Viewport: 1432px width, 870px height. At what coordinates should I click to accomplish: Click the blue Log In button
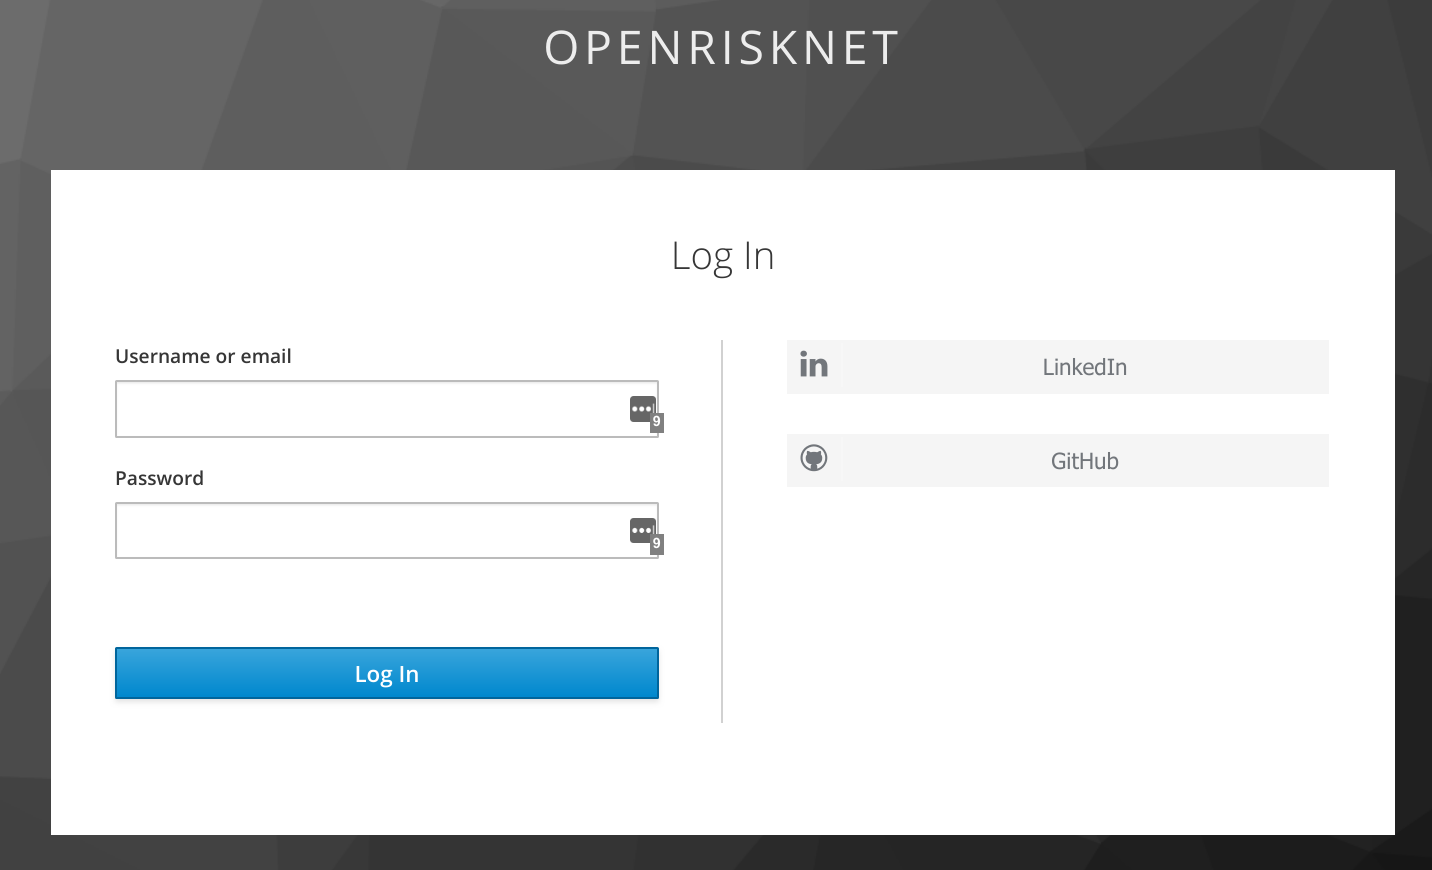[x=386, y=673]
